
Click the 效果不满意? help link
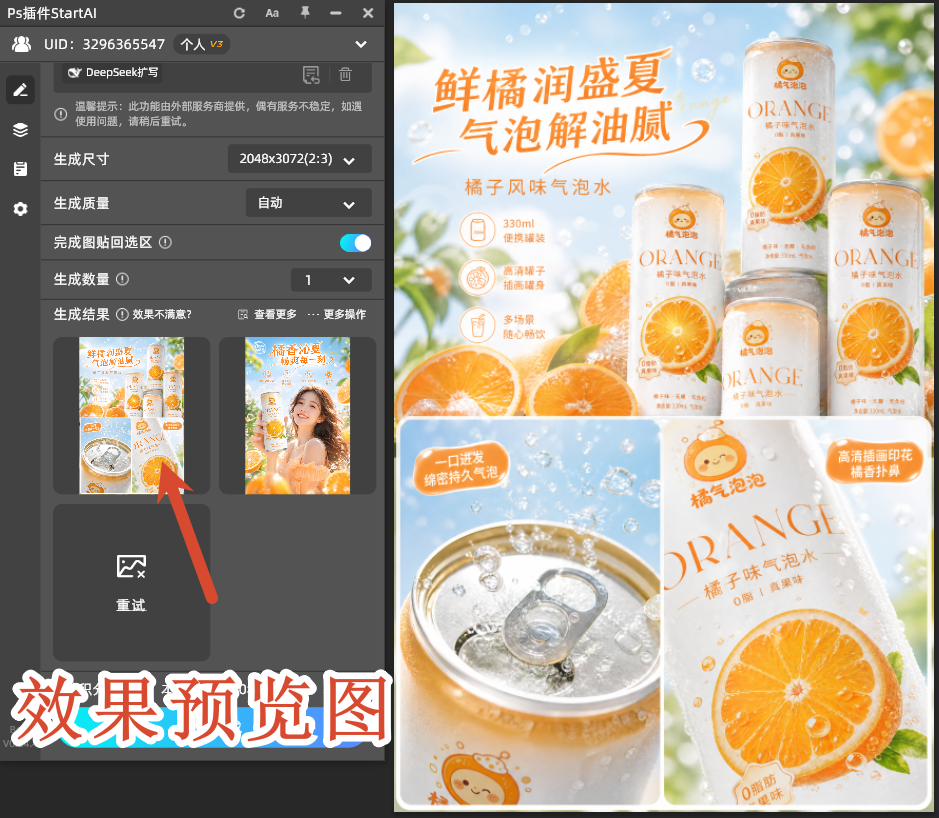point(162,314)
